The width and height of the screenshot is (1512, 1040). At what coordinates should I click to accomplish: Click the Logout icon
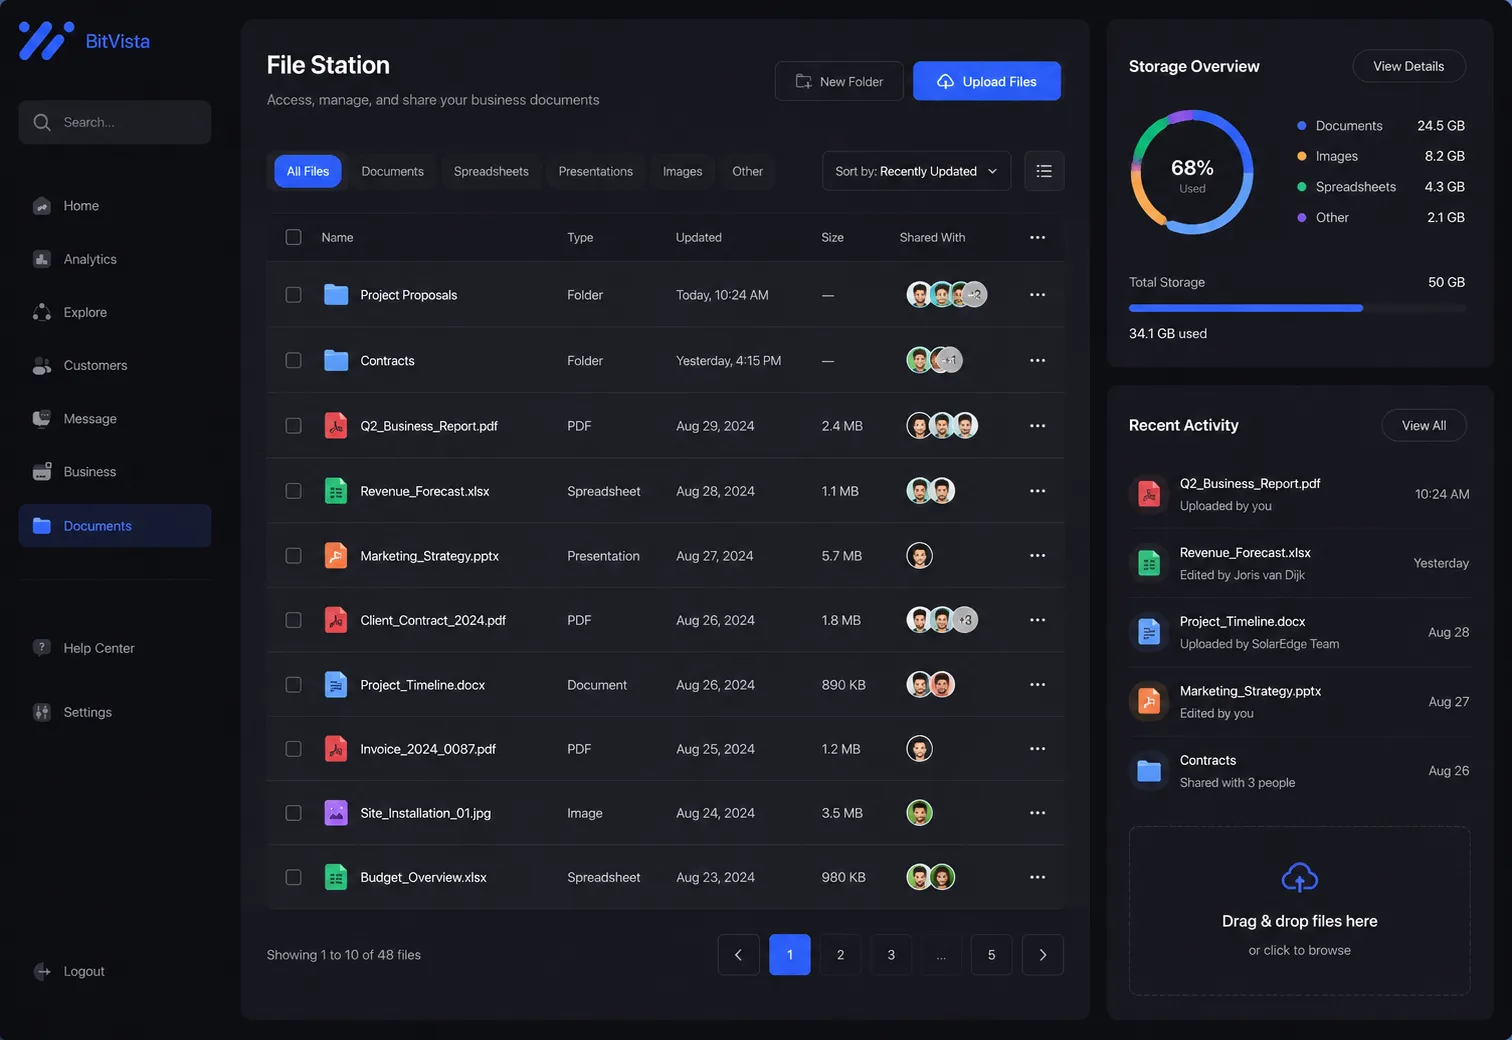[x=42, y=971]
